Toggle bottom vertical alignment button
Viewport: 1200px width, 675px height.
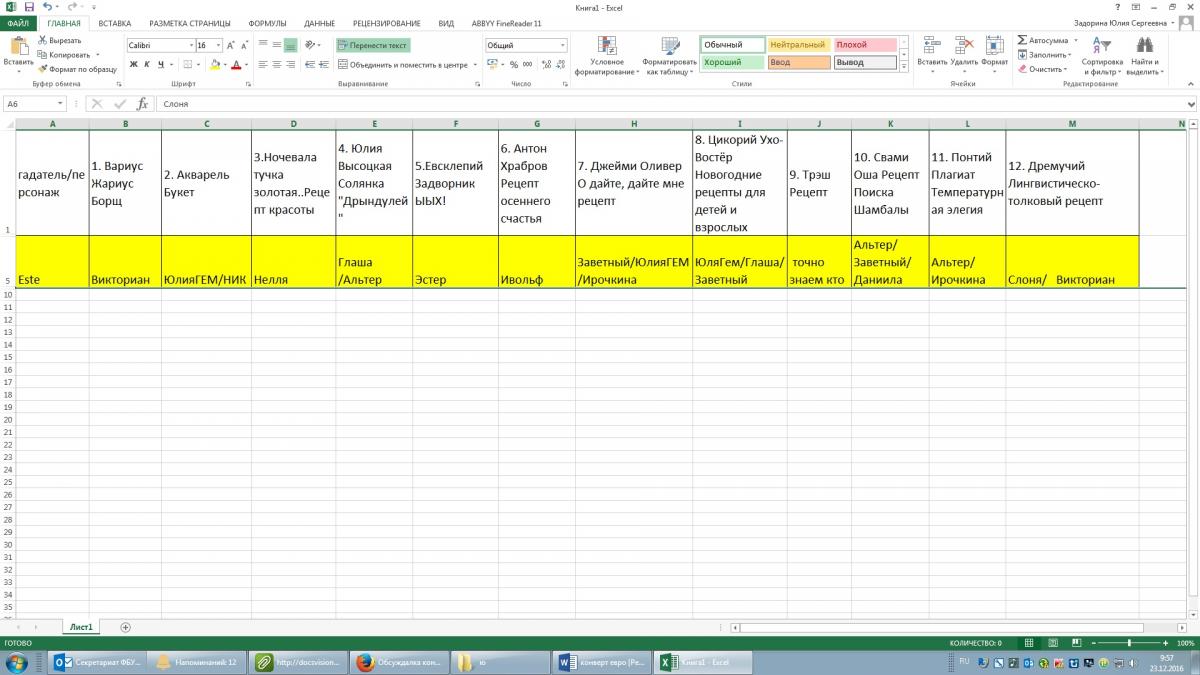[290, 45]
